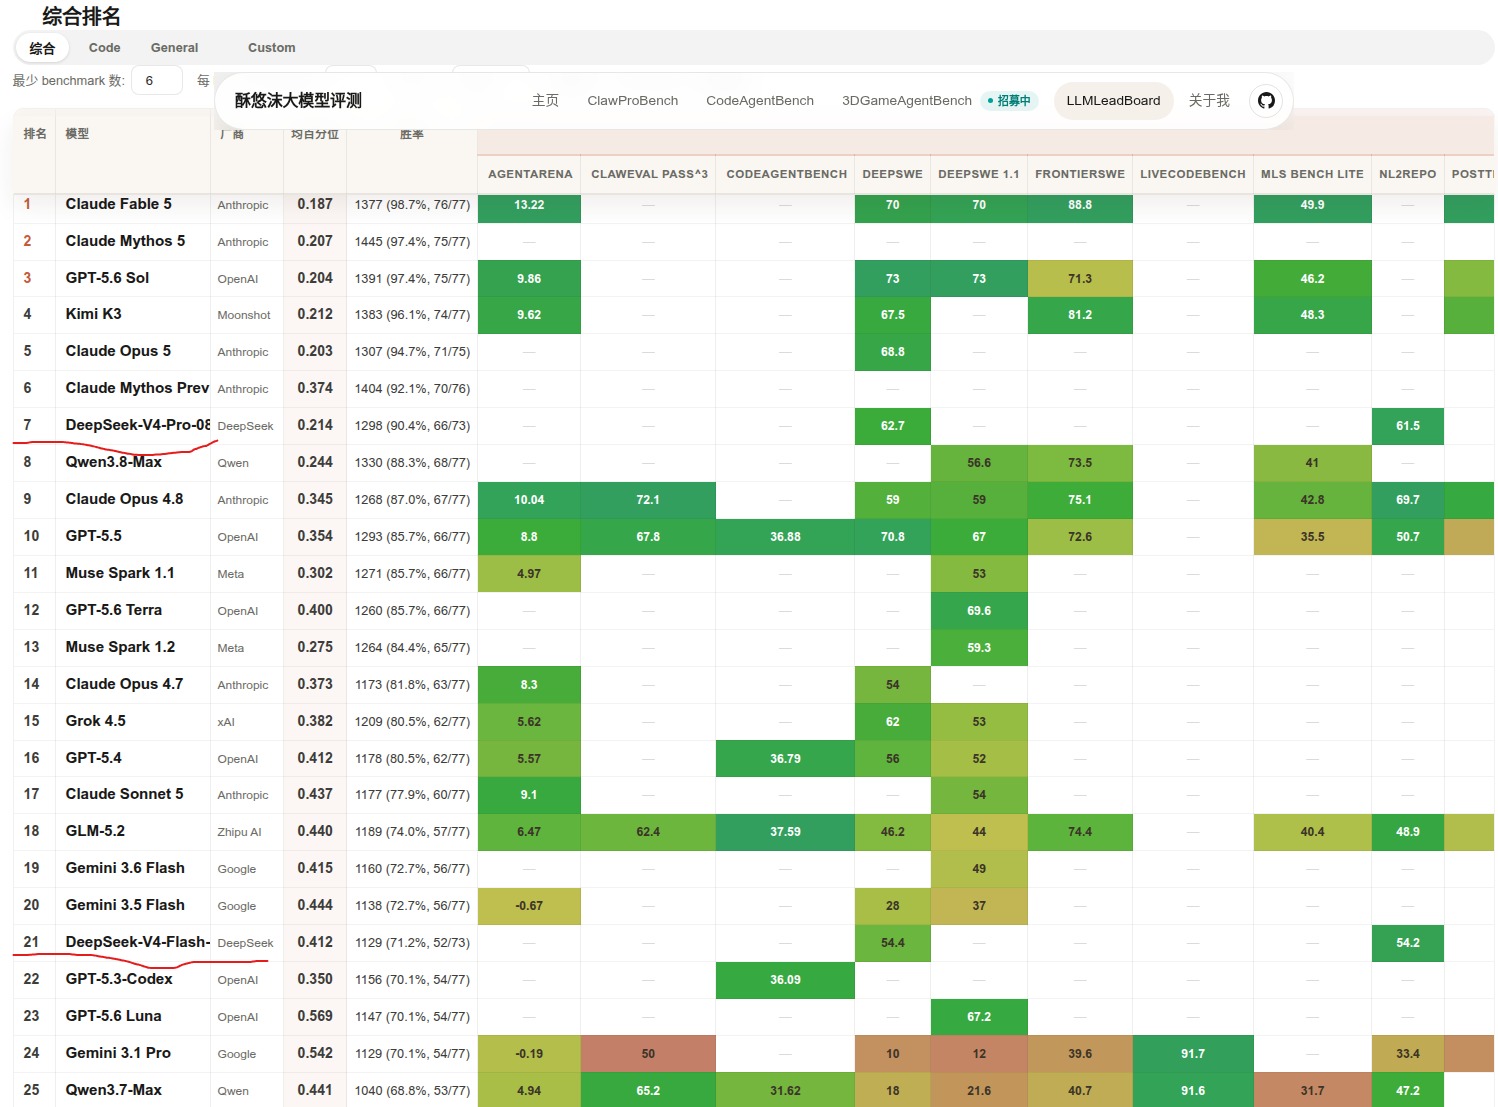Switch to the Code tab
This screenshot has width=1498, height=1107.
pyautogui.click(x=104, y=48)
